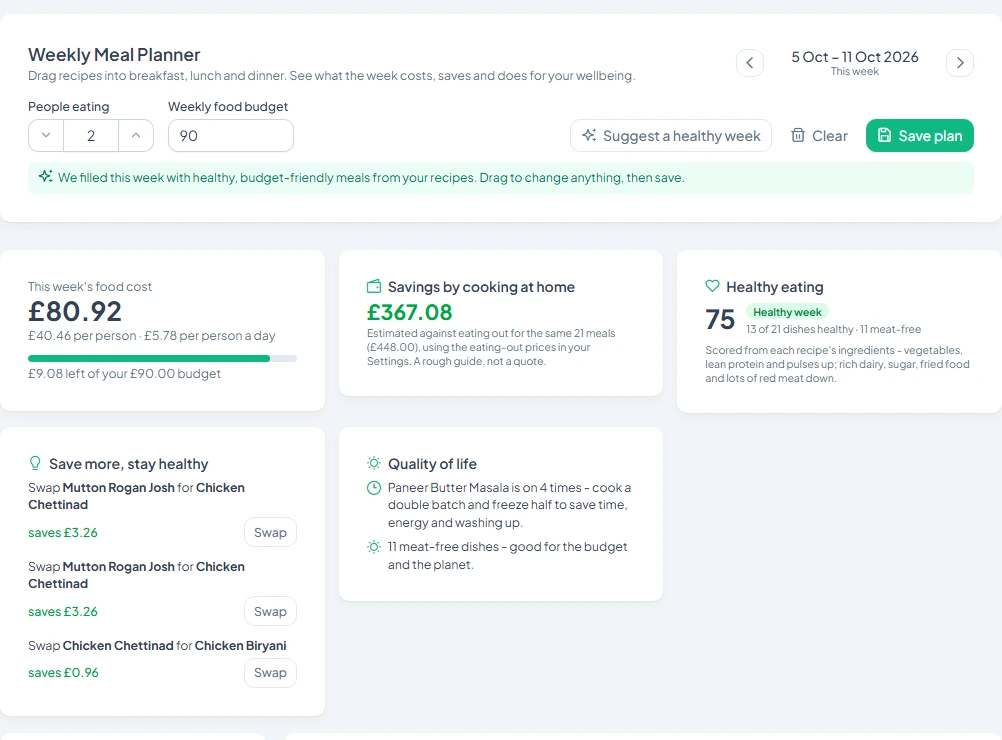Increase the People eating count

tap(136, 135)
